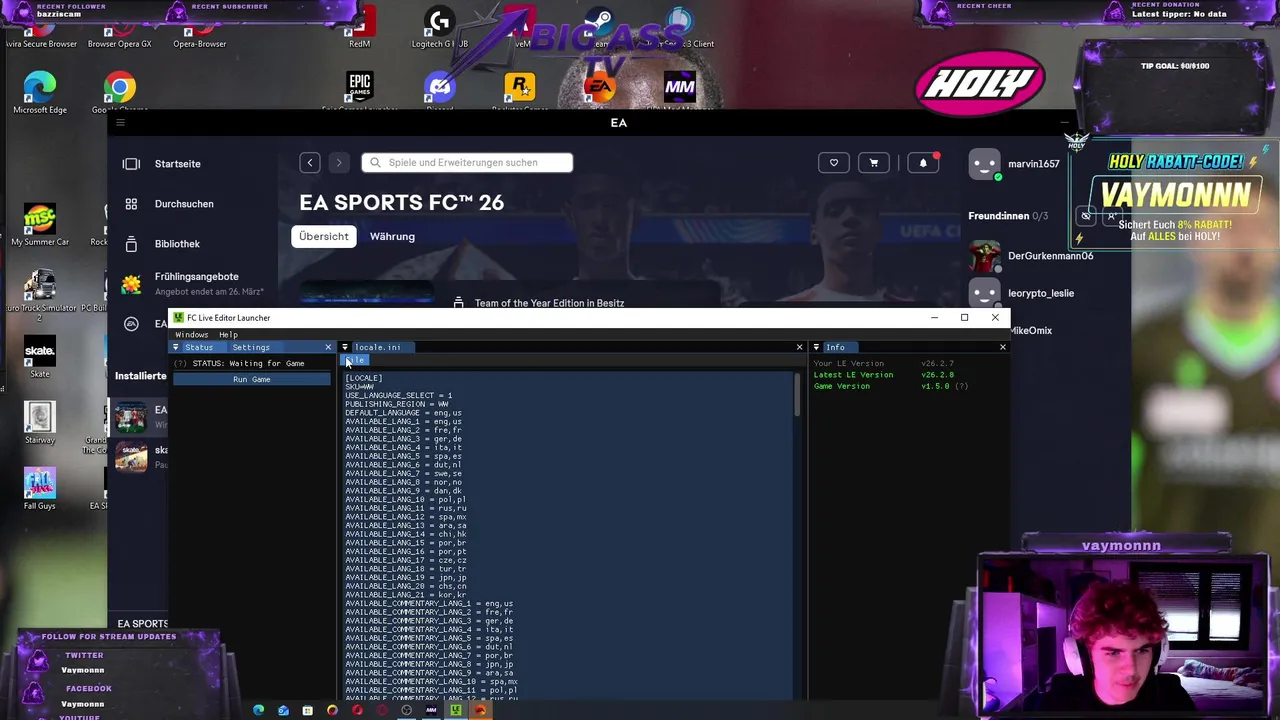Image resolution: width=1280 pixels, height=720 pixels.
Task: Click the Edge icon in the taskbar
Action: tap(259, 710)
